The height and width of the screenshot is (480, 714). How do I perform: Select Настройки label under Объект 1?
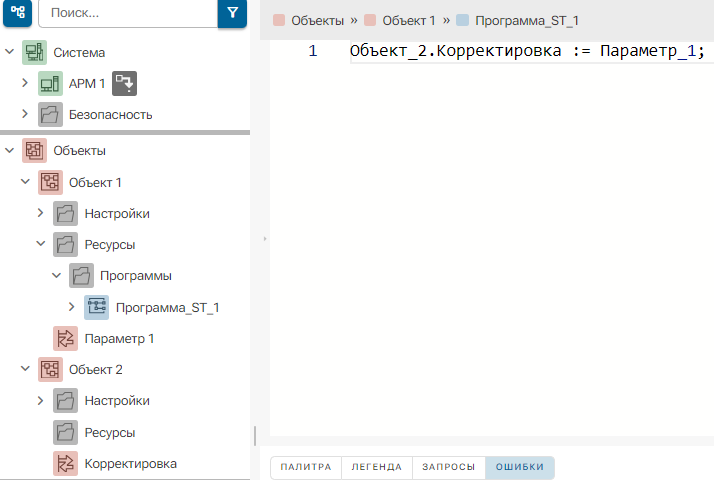pos(117,214)
